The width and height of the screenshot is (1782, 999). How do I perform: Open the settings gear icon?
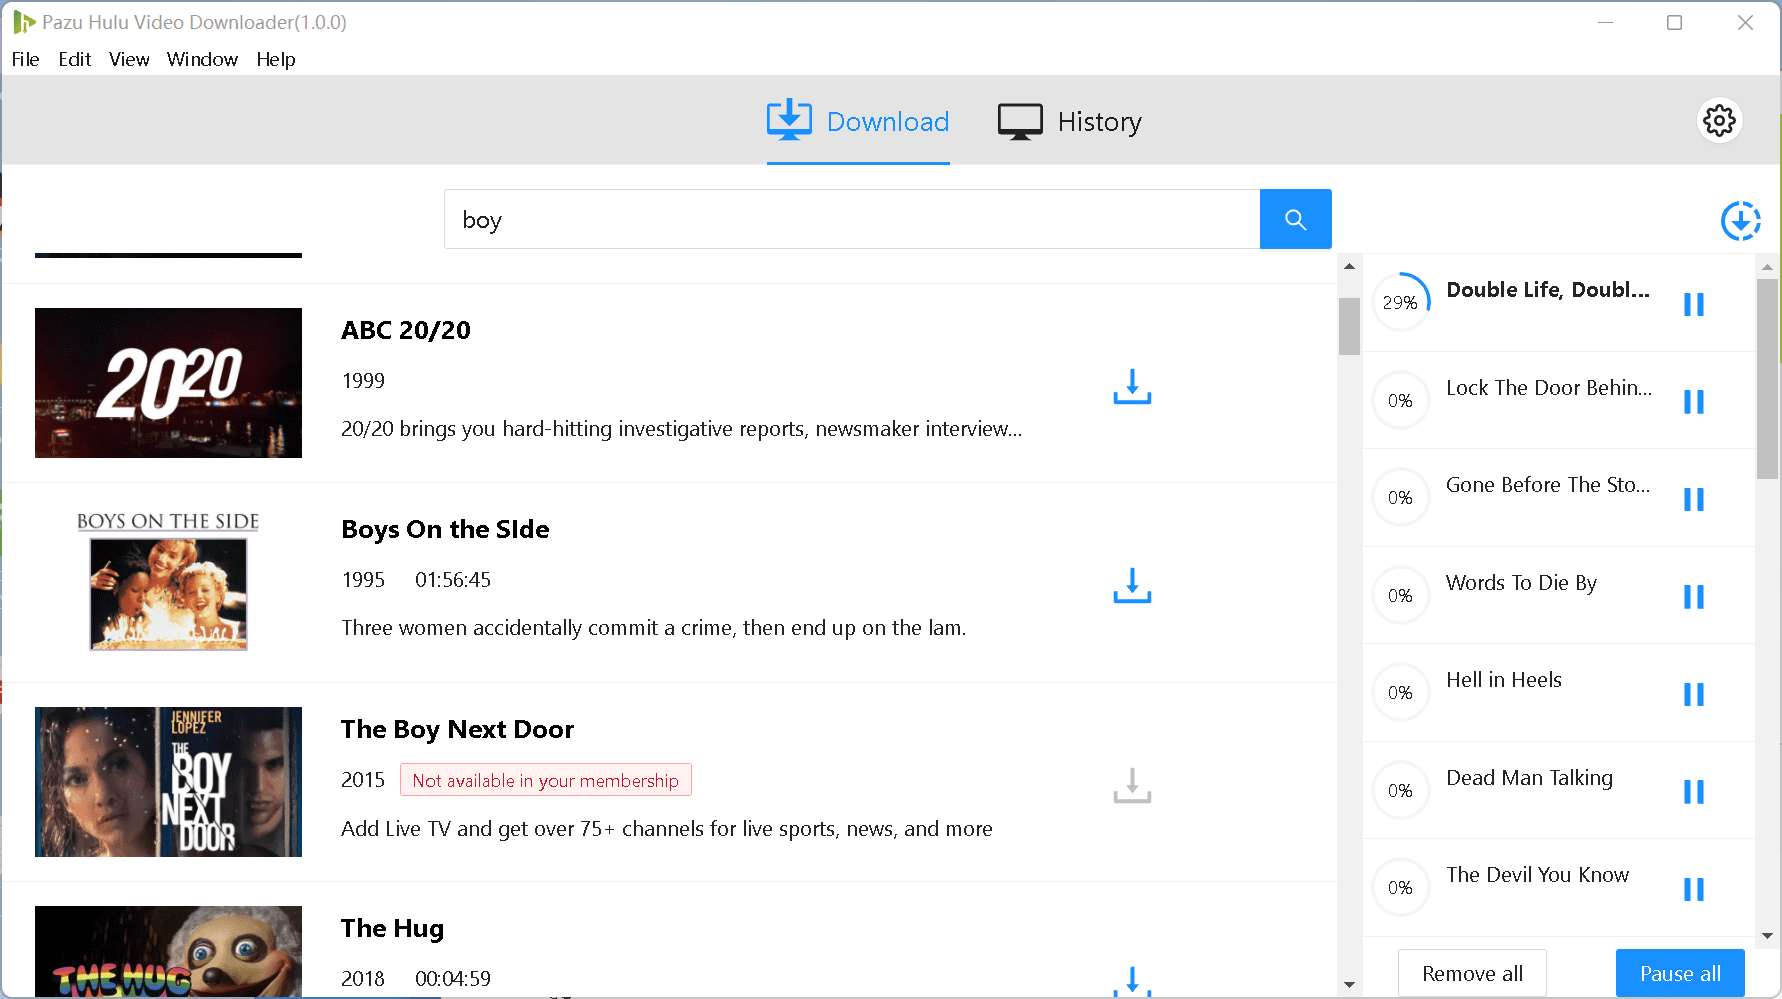coord(1719,121)
